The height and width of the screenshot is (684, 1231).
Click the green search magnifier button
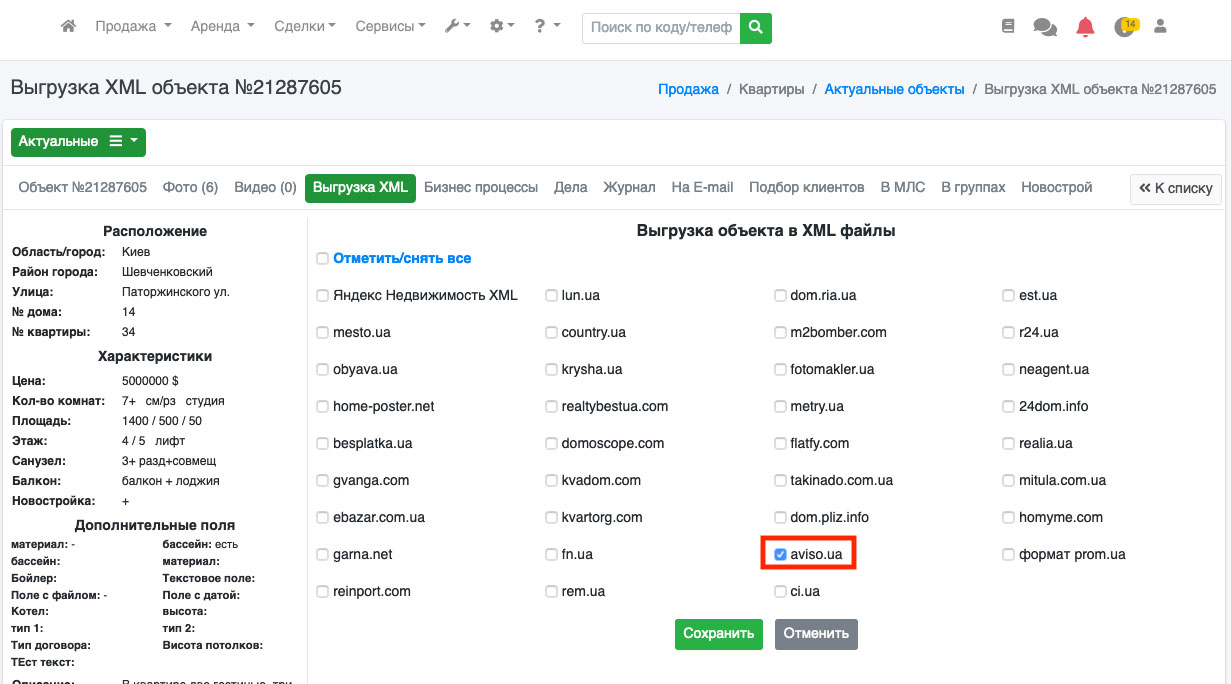coord(756,28)
